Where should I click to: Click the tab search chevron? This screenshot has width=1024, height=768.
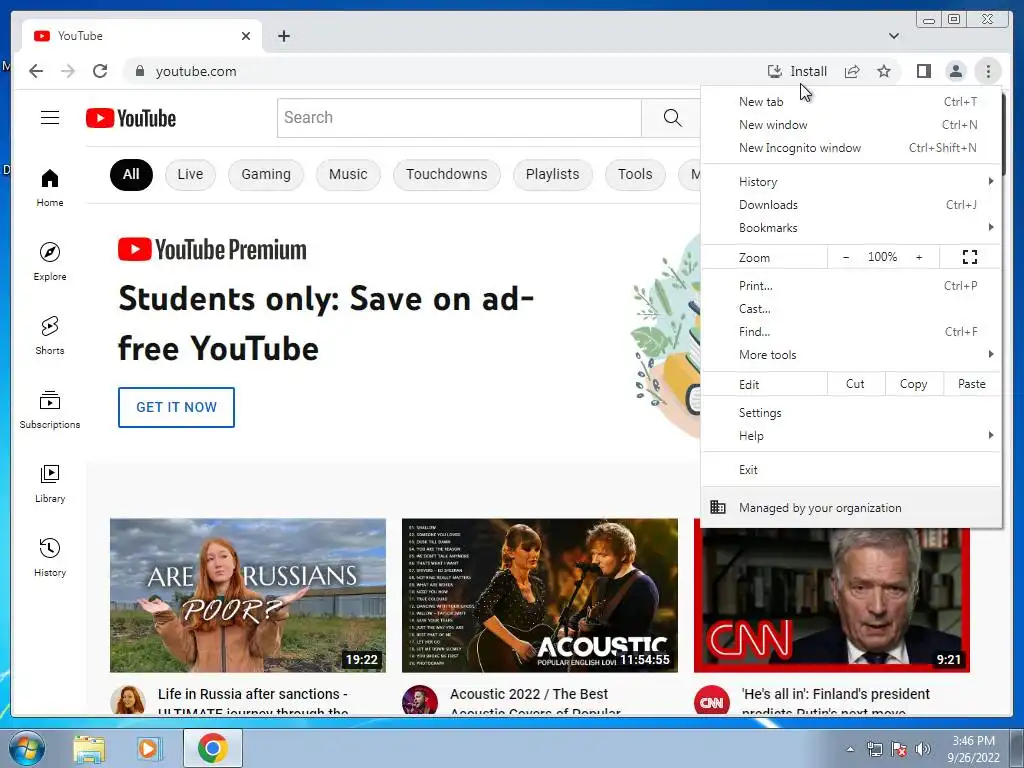pos(893,36)
